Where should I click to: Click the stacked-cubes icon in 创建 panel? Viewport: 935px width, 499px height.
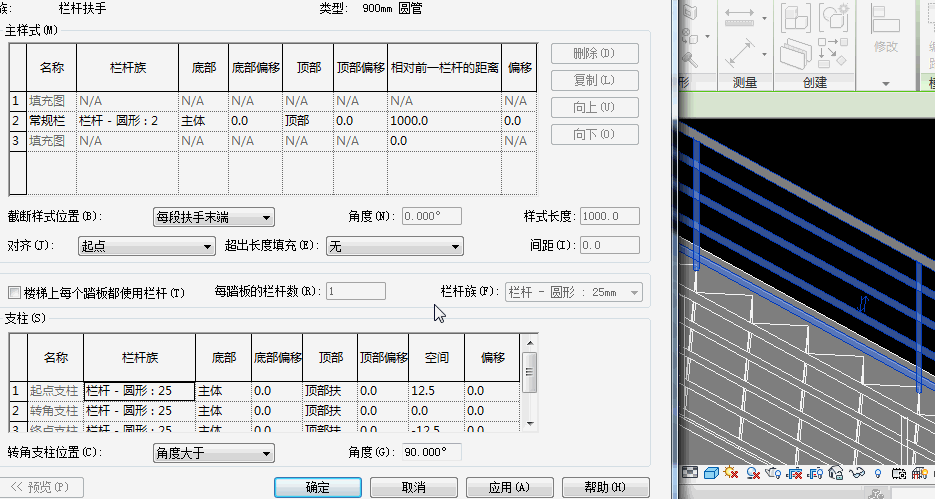795,18
